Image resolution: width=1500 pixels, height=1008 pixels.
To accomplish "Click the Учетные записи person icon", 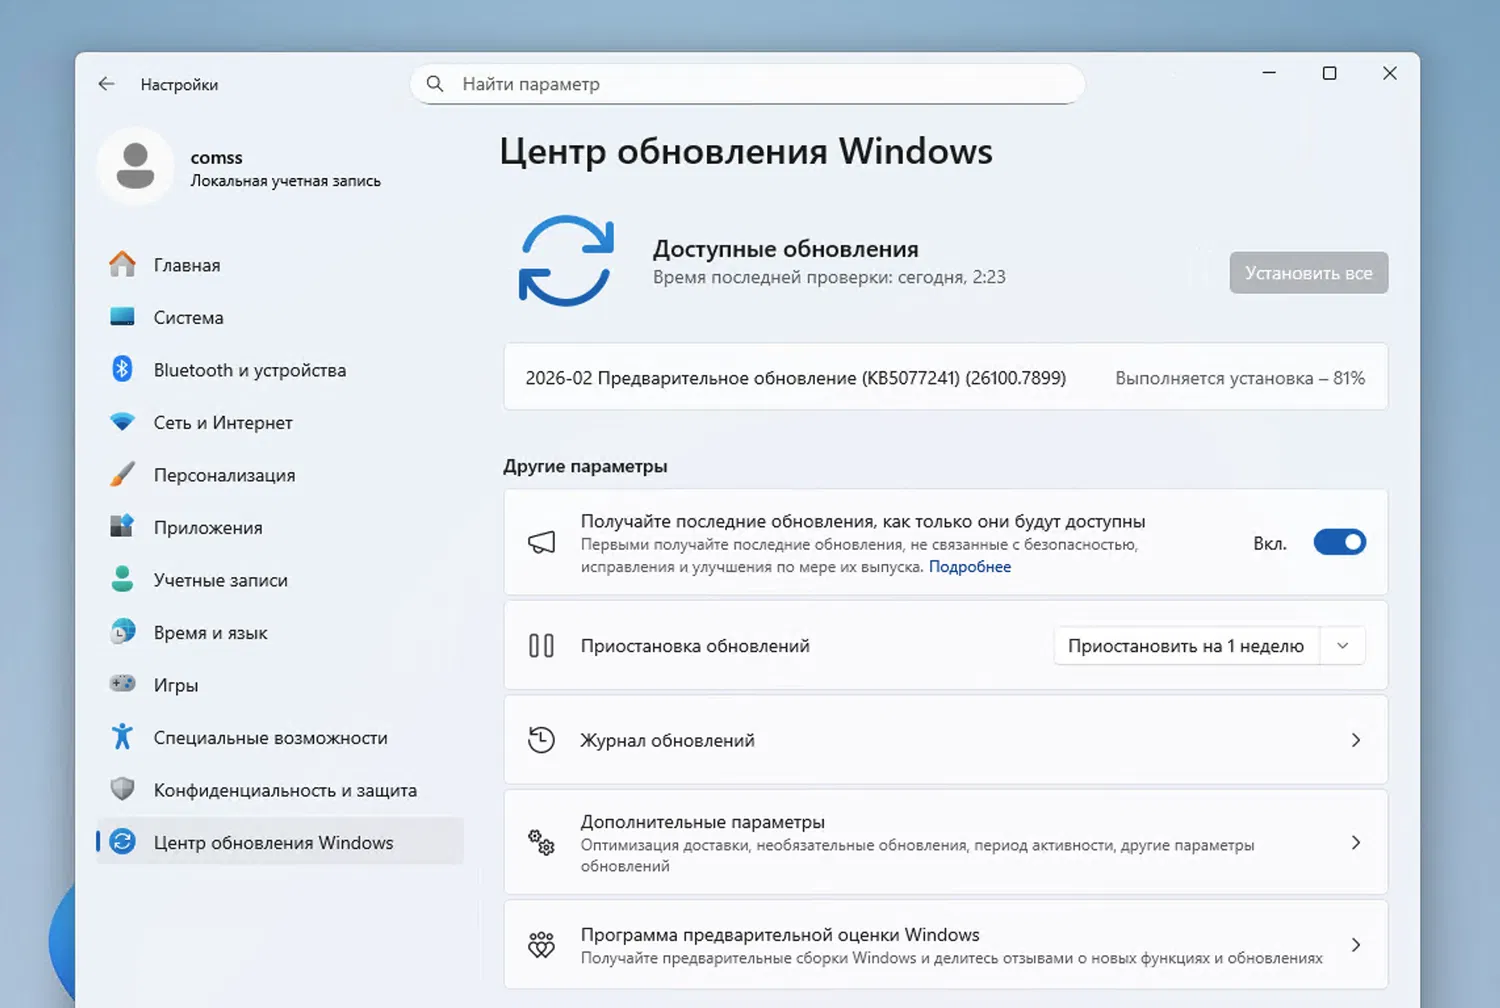I will pos(122,580).
